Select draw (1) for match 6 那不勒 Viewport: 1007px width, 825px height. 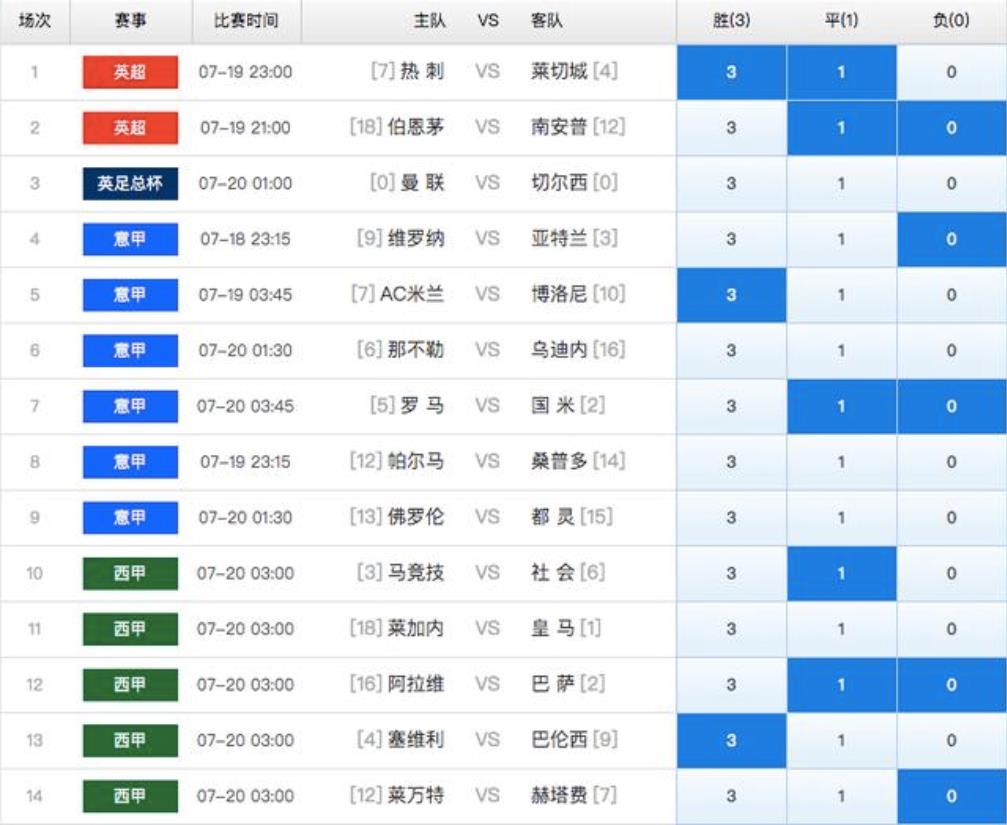point(841,351)
